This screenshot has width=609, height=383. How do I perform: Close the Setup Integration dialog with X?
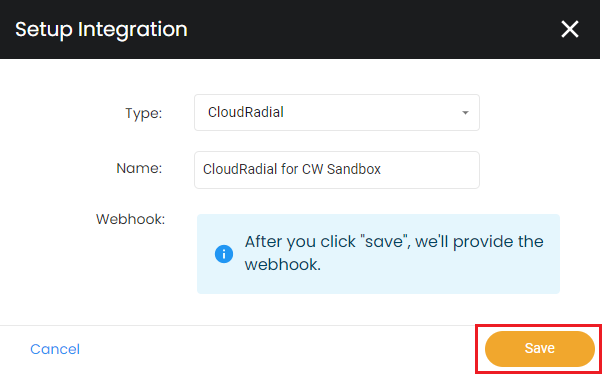pyautogui.click(x=569, y=29)
